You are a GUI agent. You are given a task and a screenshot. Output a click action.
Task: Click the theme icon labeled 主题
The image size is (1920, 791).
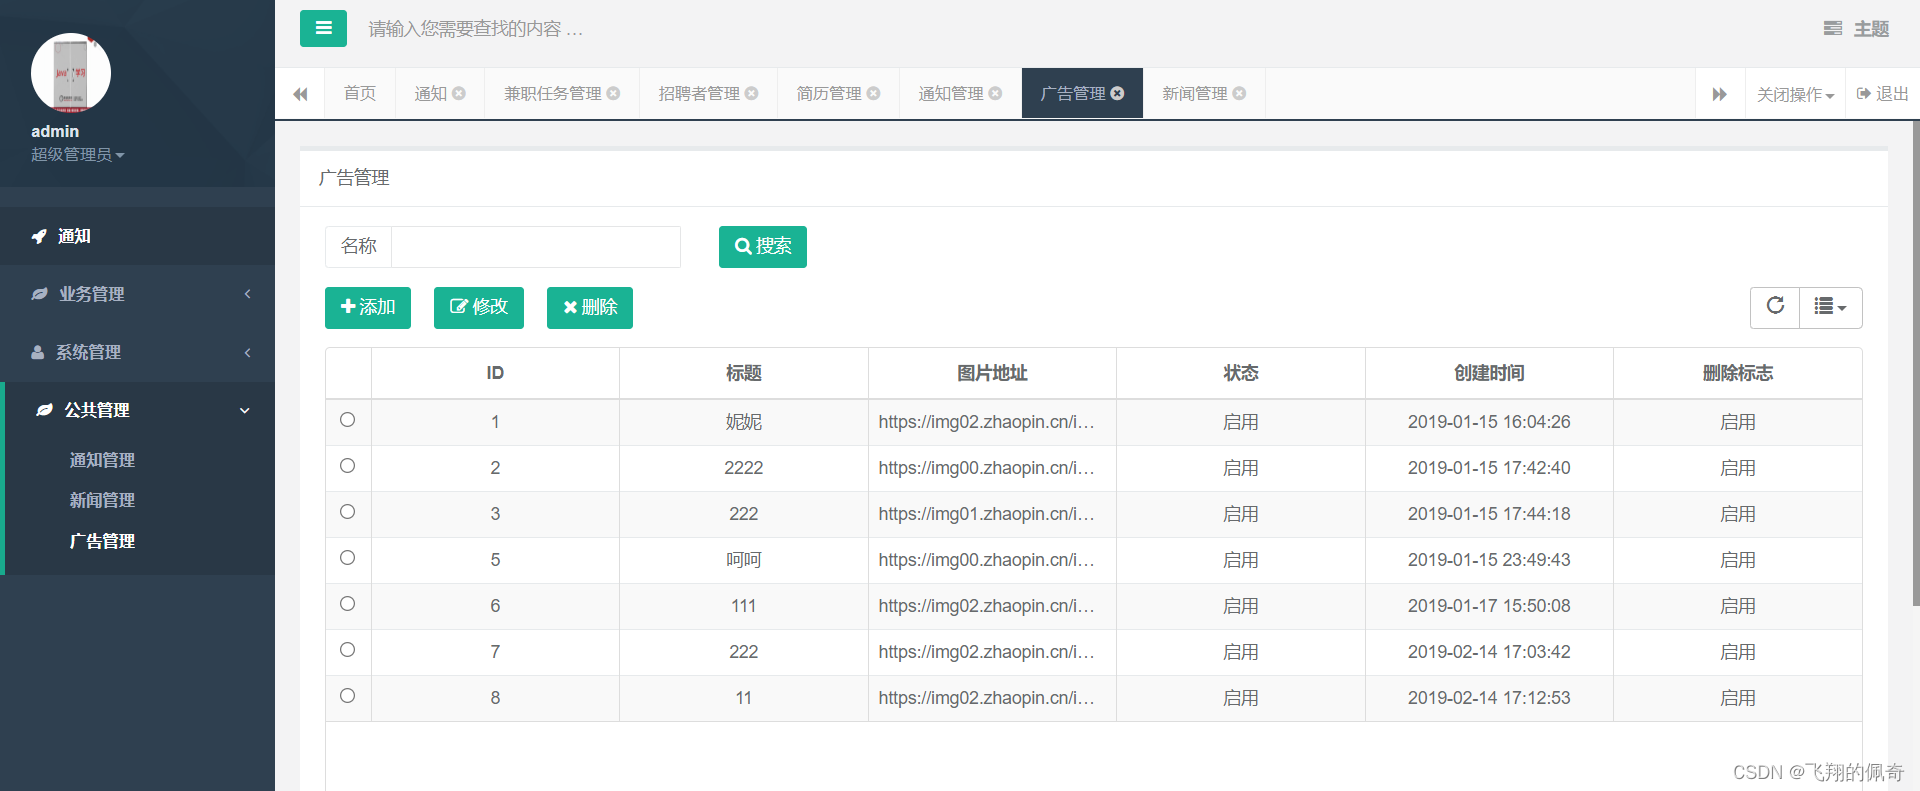(x=1832, y=29)
